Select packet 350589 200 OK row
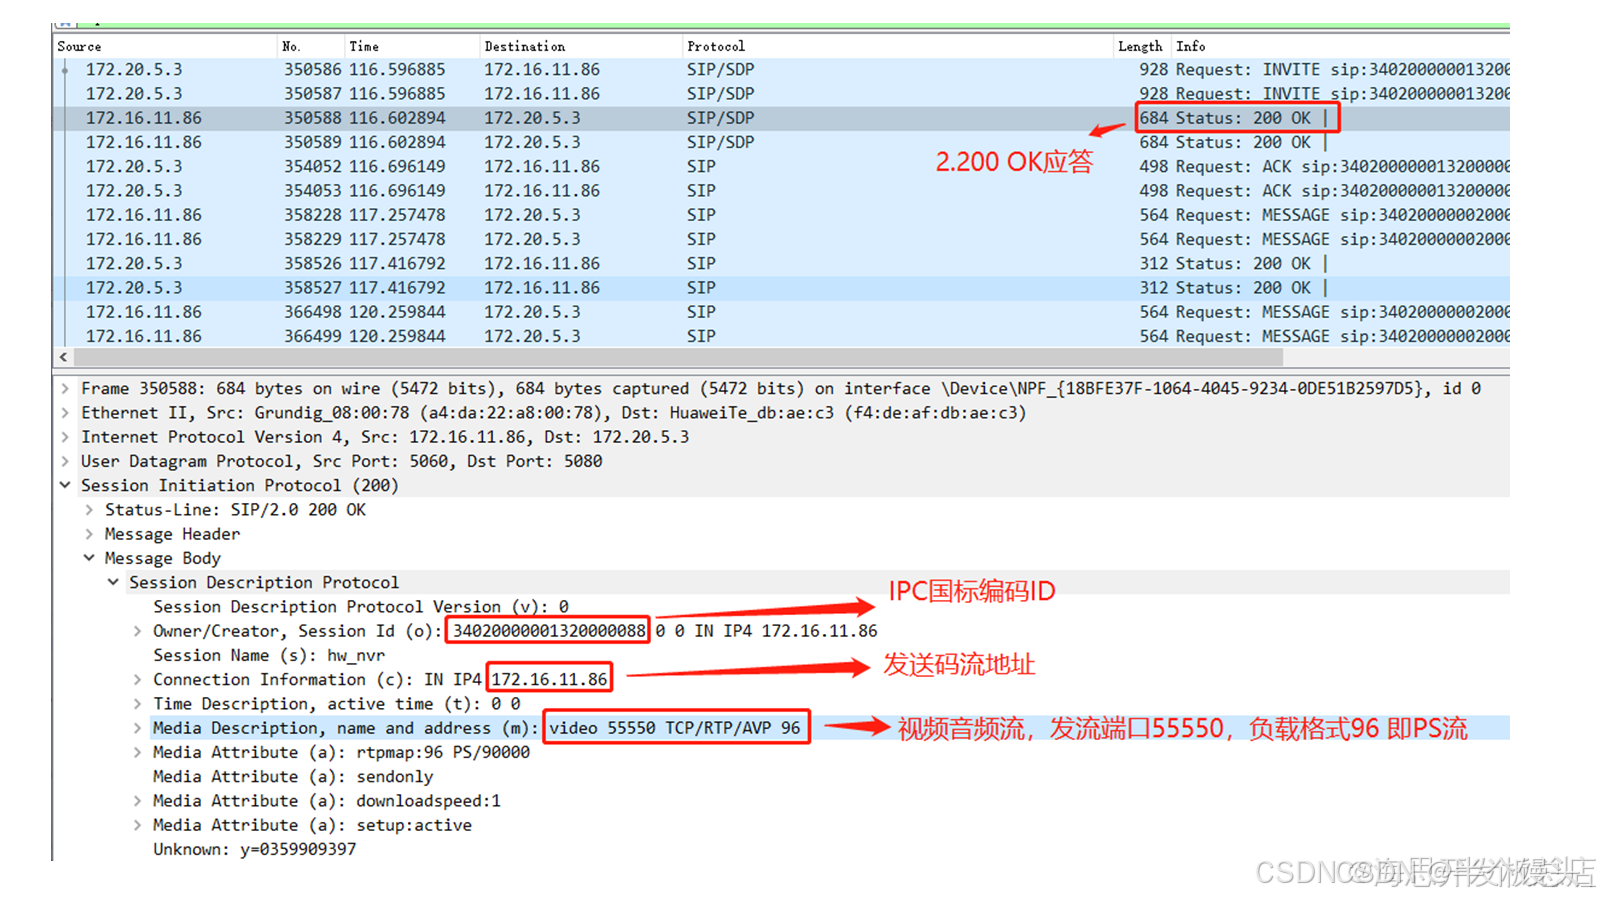The height and width of the screenshot is (900, 1600). pos(781,142)
